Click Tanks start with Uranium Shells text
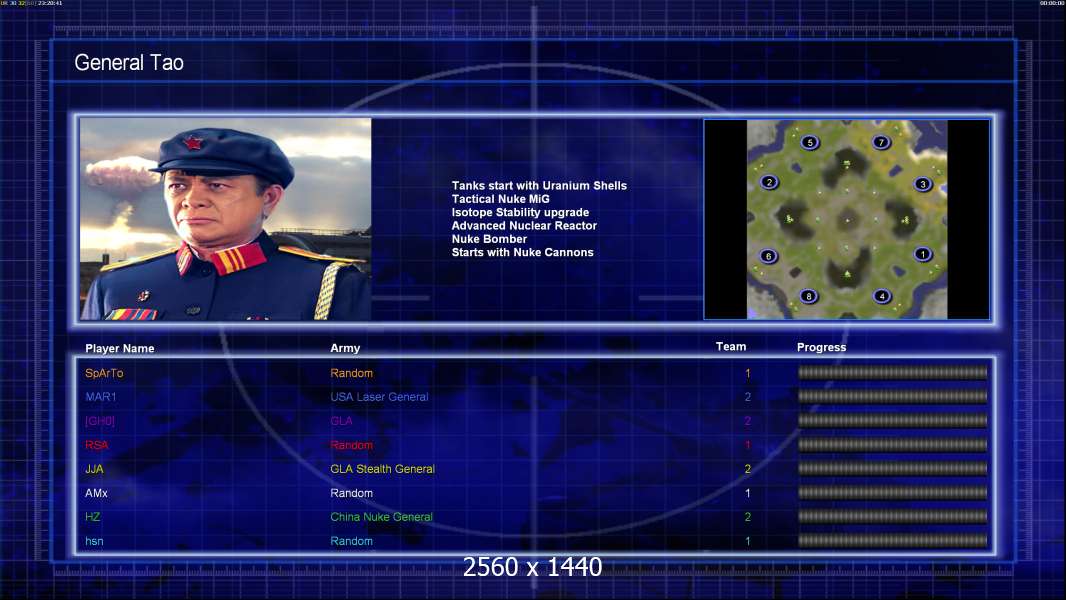 539,186
